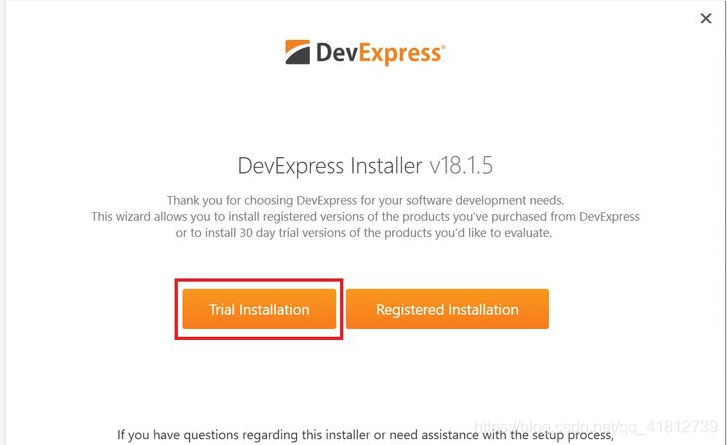Click the "DevExpress Installer" heading text
The width and height of the screenshot is (727, 445).
click(x=330, y=166)
